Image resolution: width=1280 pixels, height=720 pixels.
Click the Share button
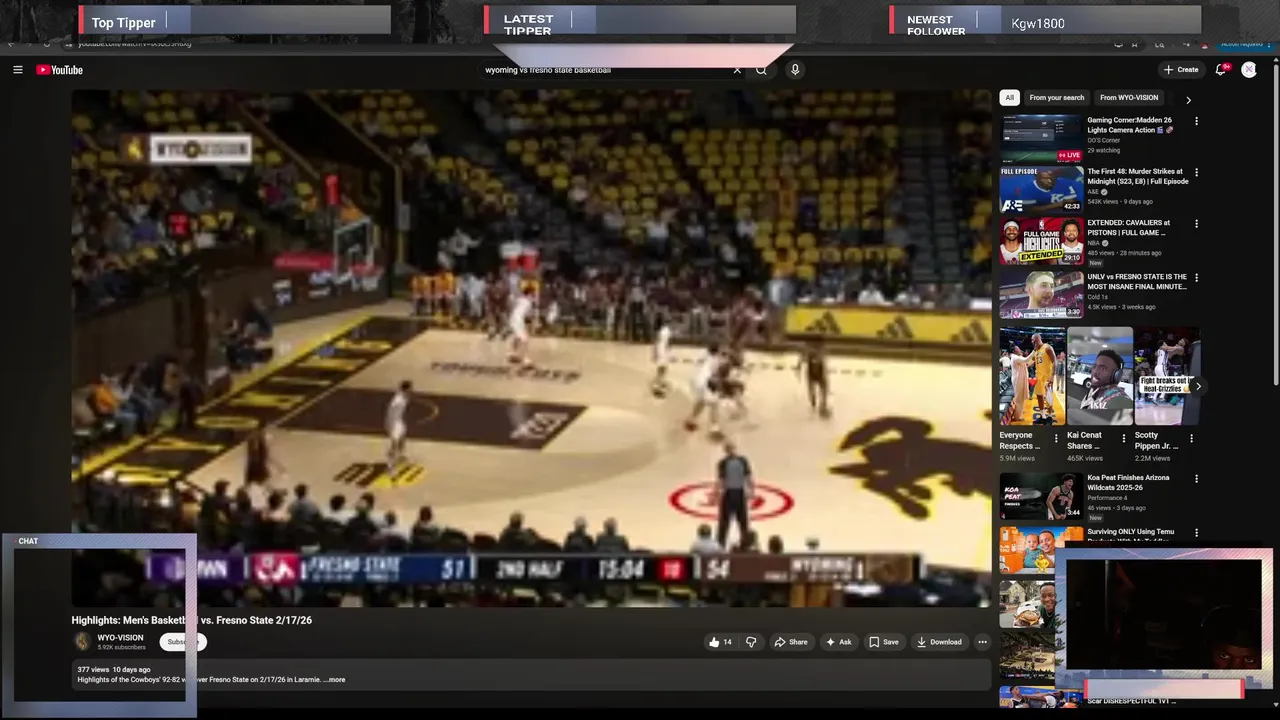[791, 642]
